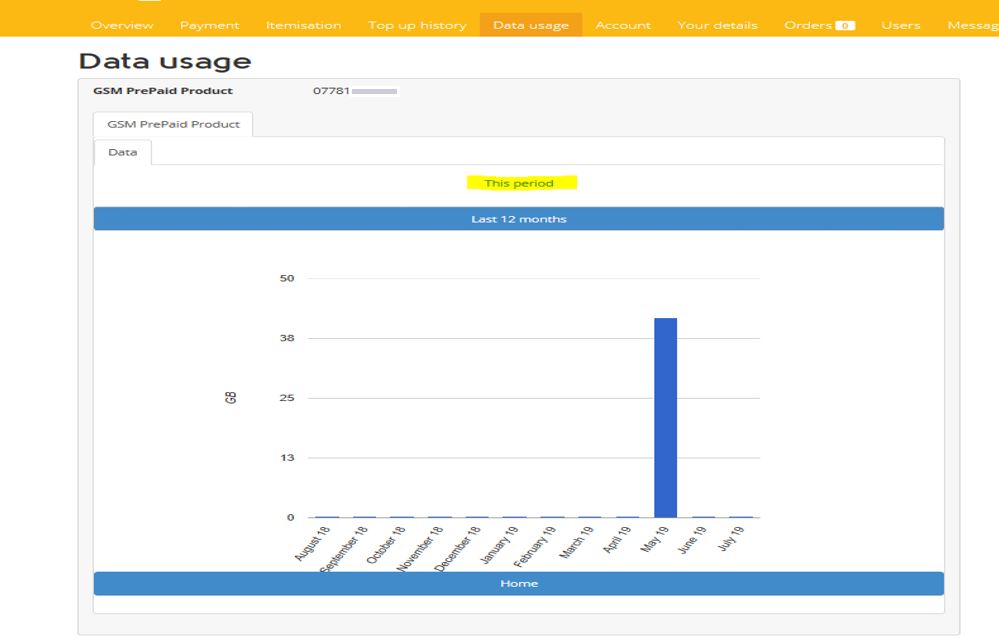The image size is (999, 638).
Task: Select the Home usage category bar
Action: coord(519,582)
